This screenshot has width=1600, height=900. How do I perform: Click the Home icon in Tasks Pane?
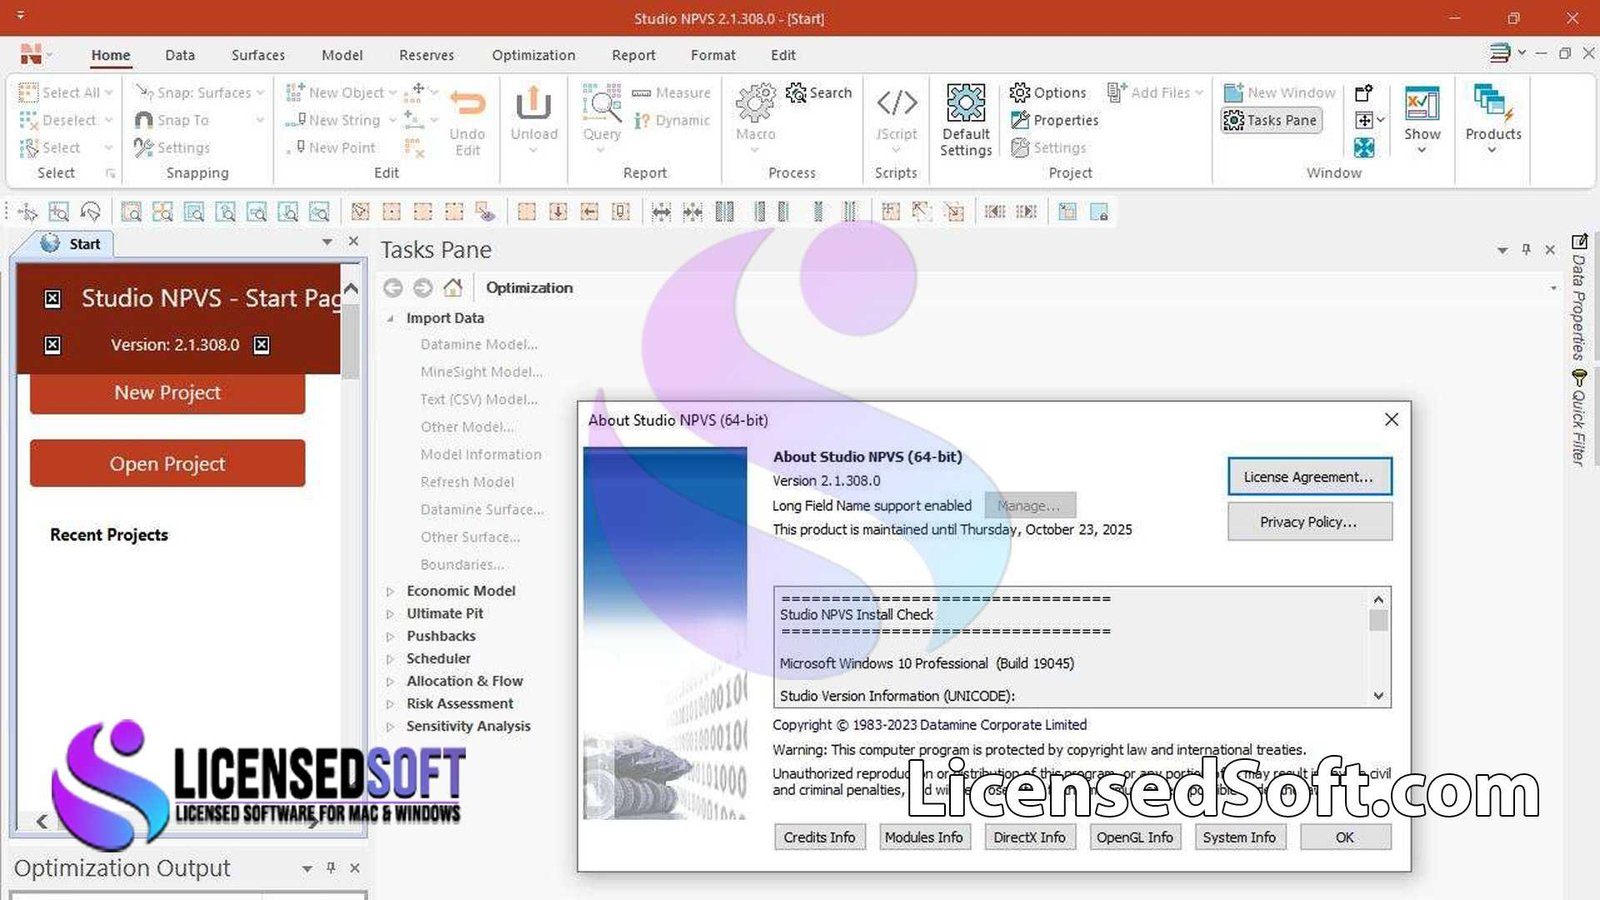pos(453,288)
